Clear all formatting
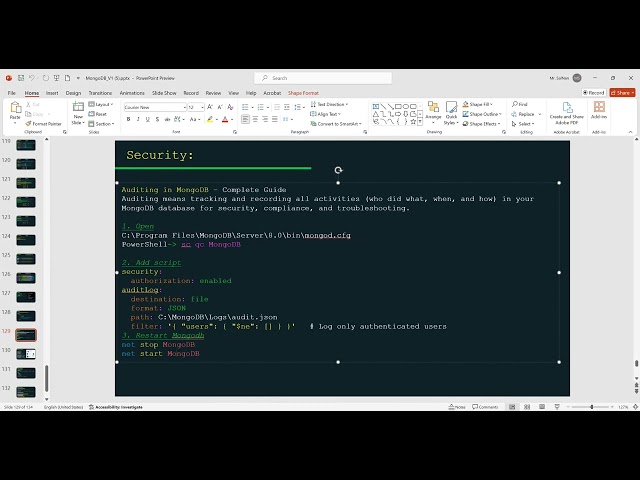Image resolution: width=640 pixels, height=480 pixels. (x=230, y=107)
